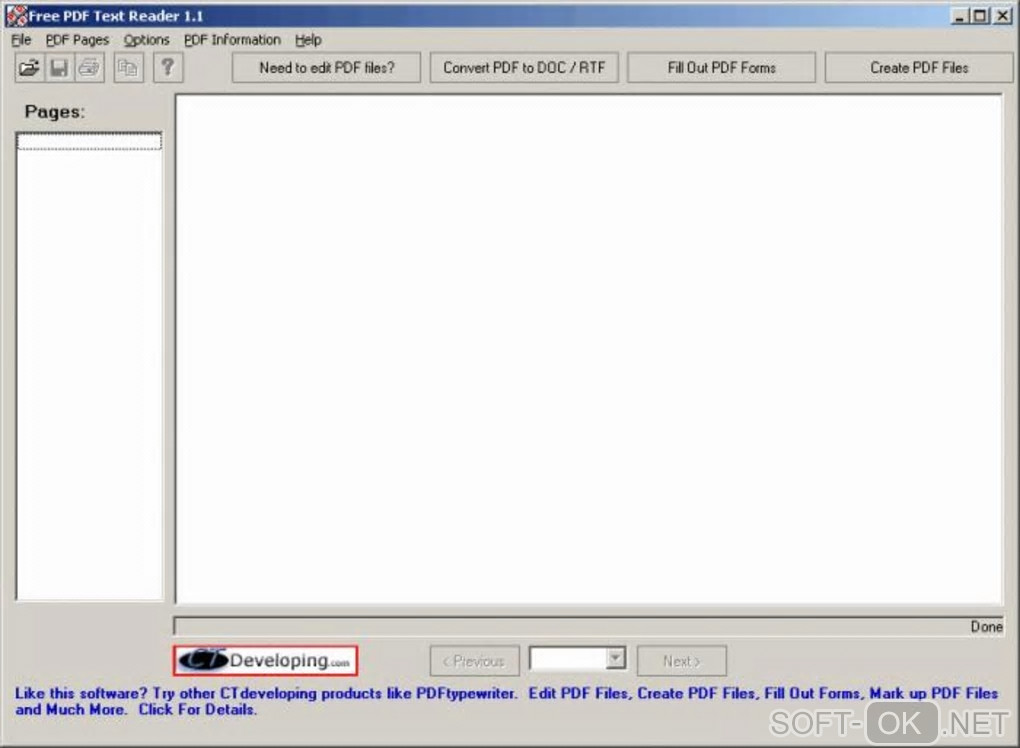Click the Create PDF Files button
The image size is (1020, 748).
click(x=919, y=68)
